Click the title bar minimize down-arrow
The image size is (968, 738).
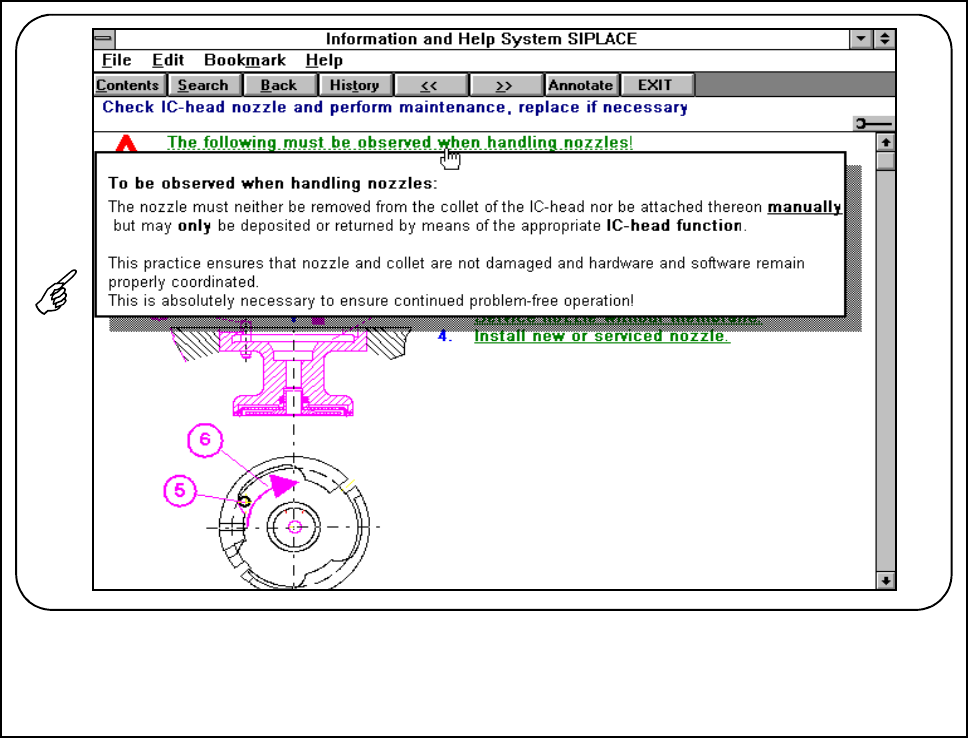pos(861,39)
